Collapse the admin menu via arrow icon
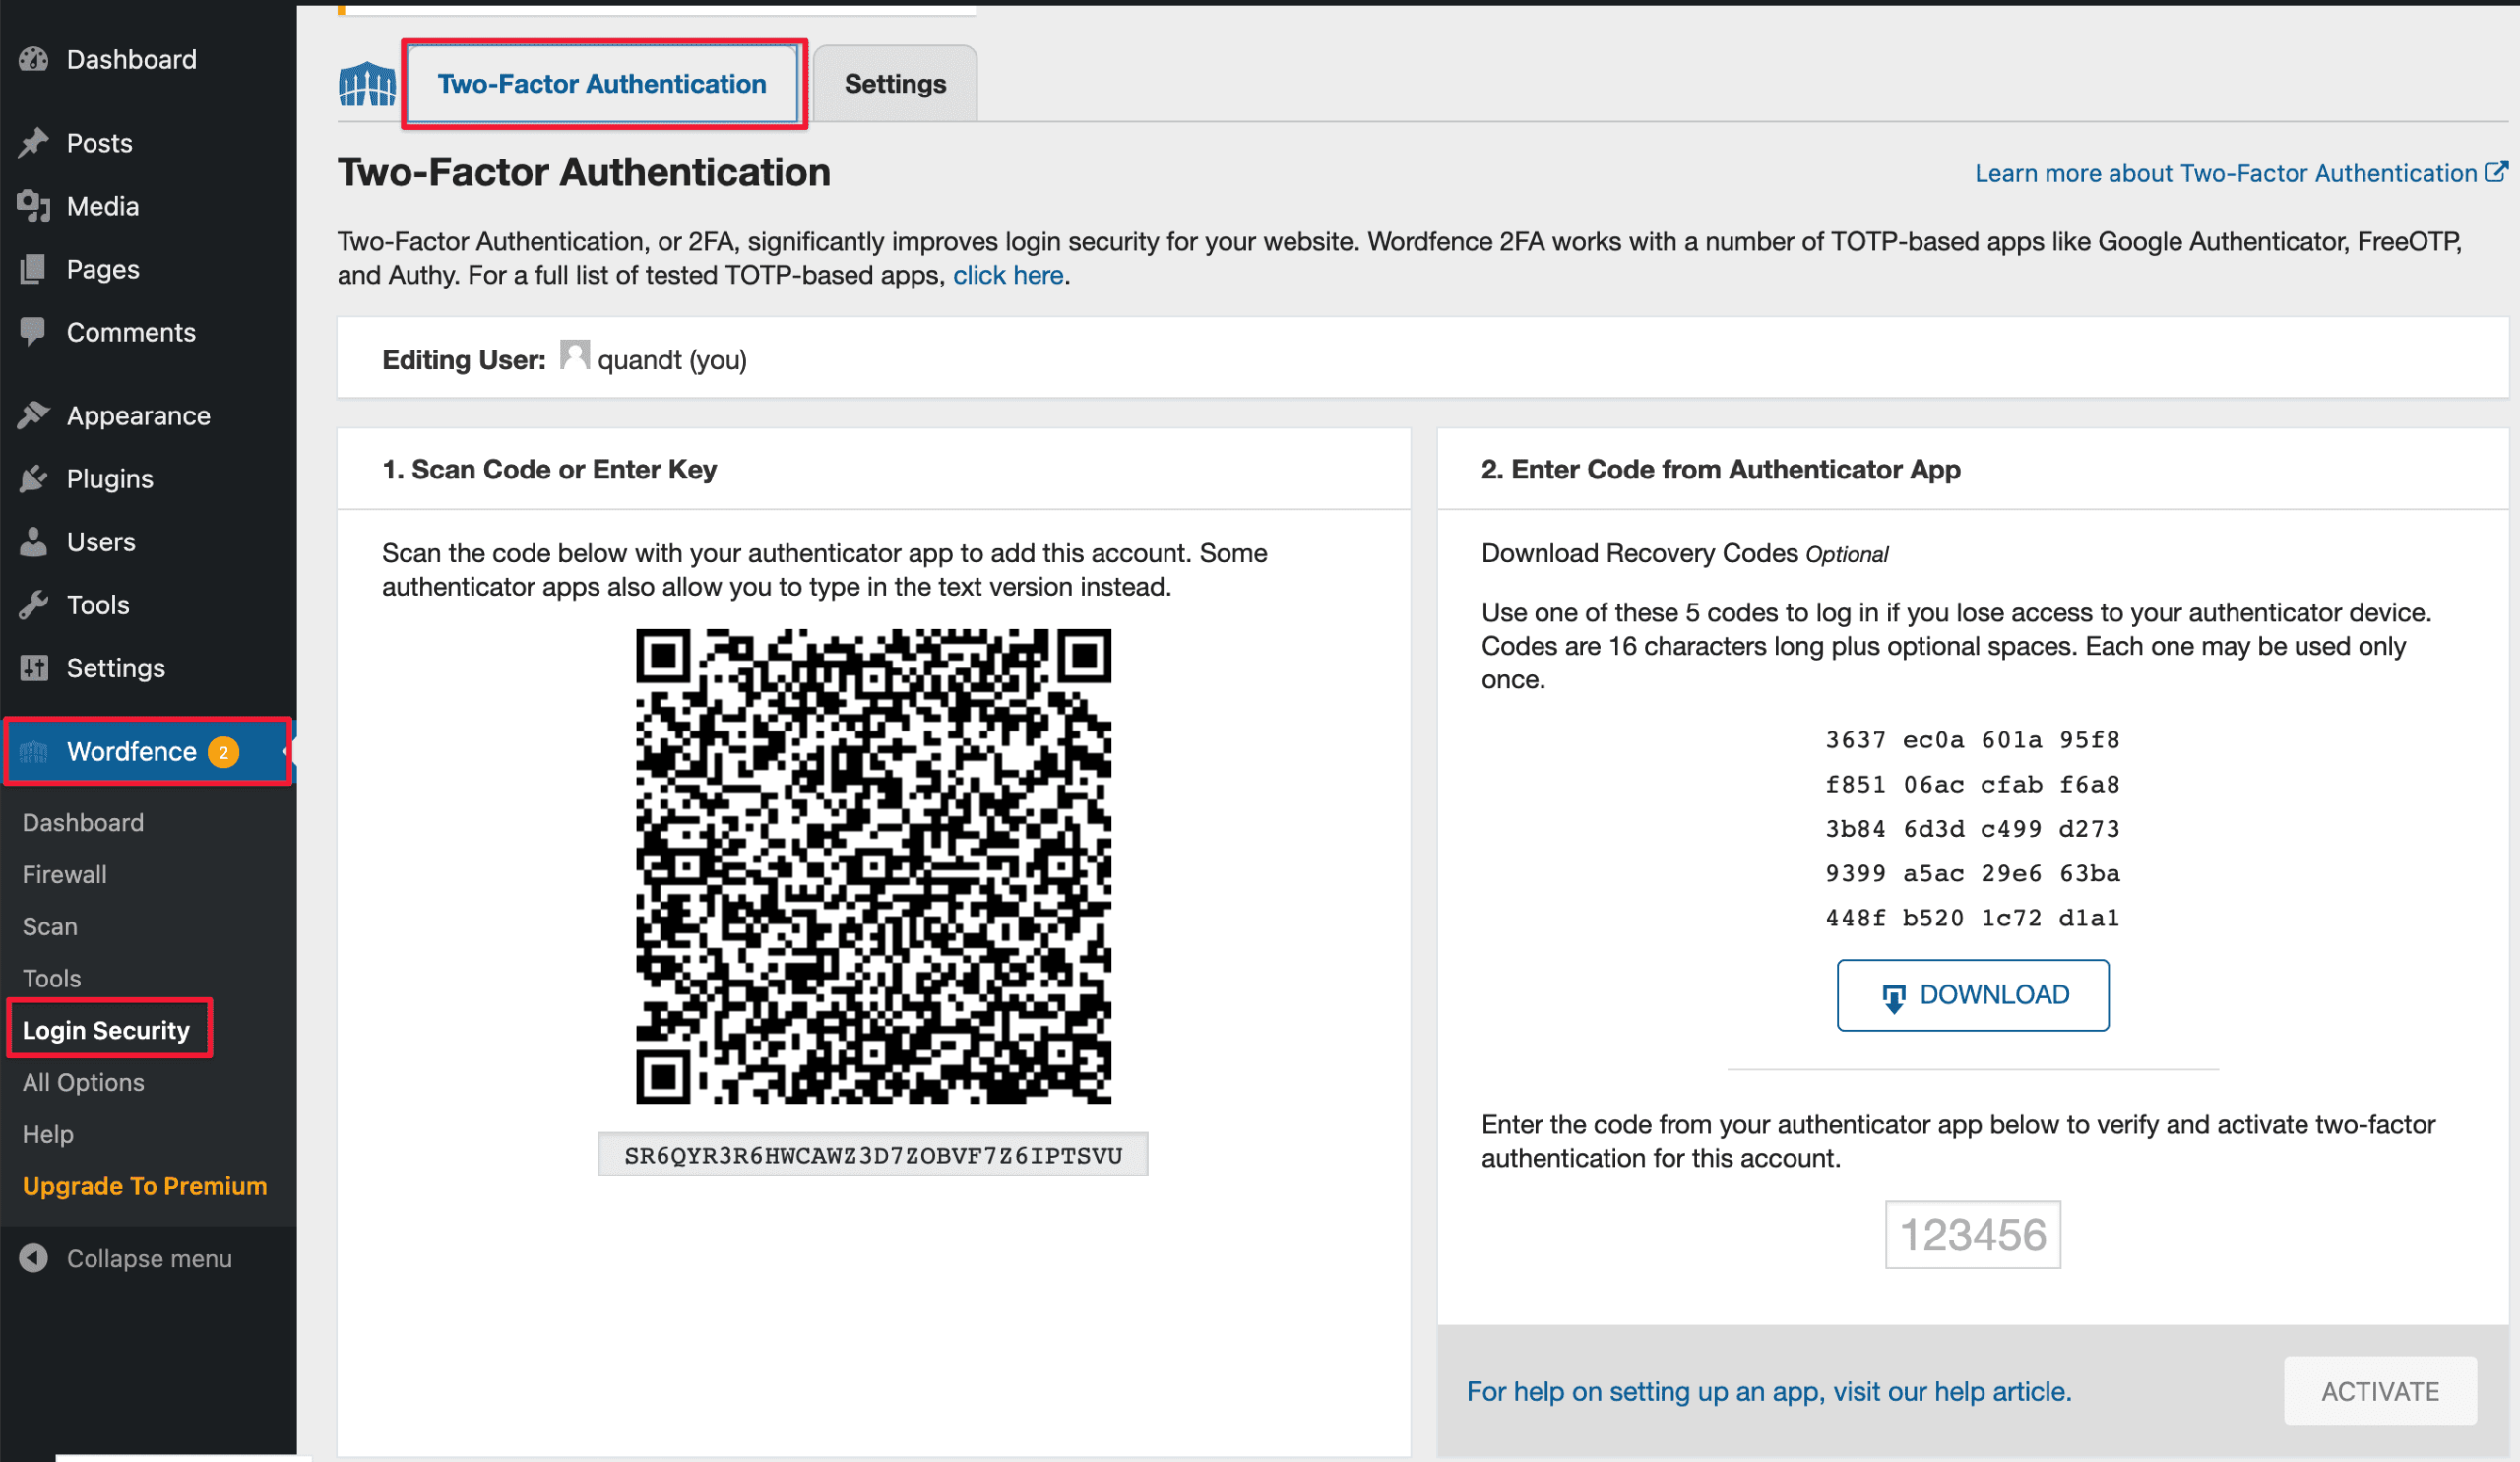Viewport: 2520px width, 1462px height. [33, 1258]
